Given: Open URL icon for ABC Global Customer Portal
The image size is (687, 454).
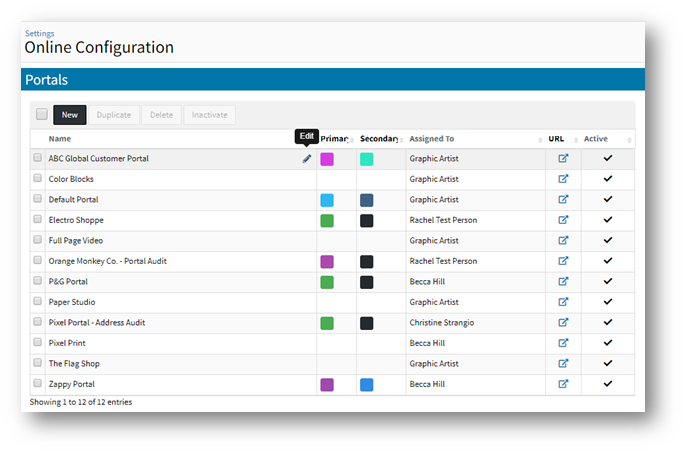Looking at the screenshot, I should (x=563, y=158).
